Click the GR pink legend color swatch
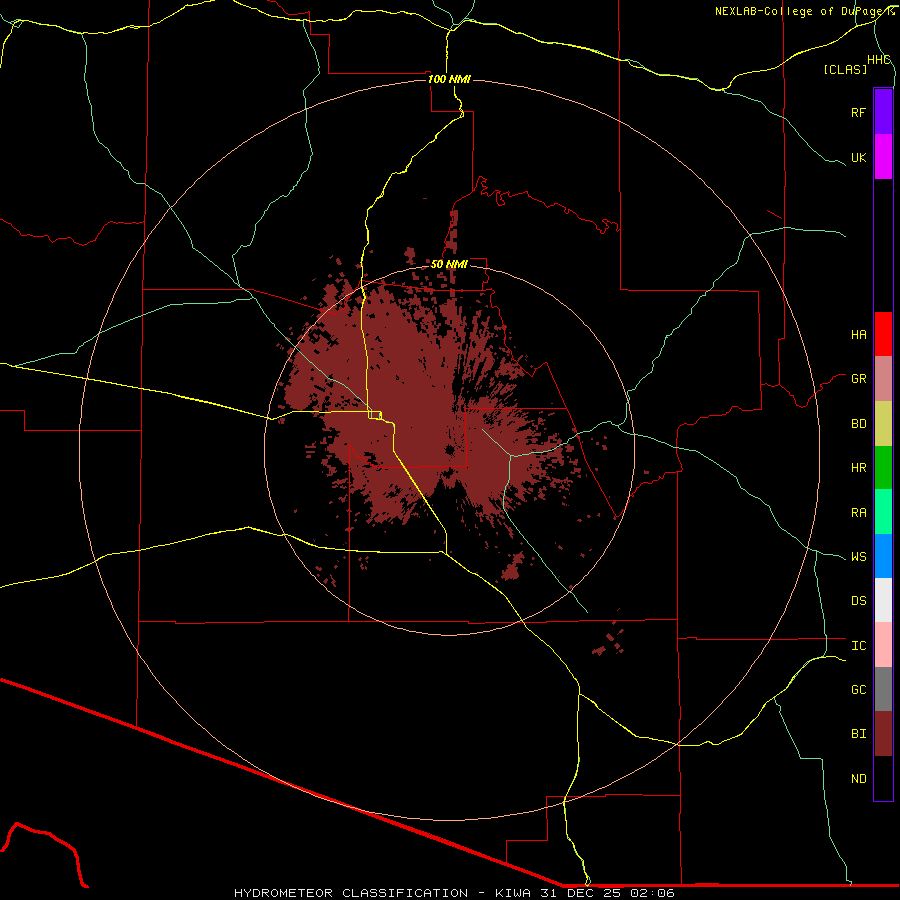Viewport: 900px width, 900px height. [x=883, y=379]
